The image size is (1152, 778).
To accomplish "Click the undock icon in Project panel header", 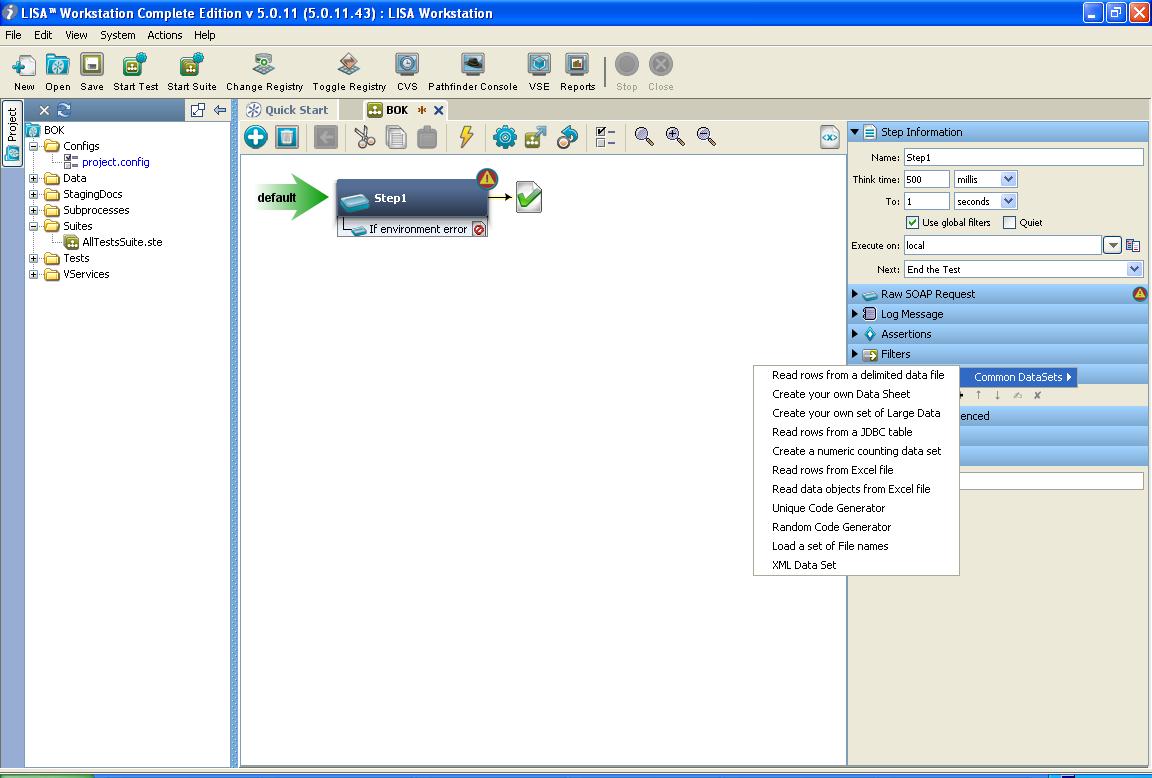I will pos(198,110).
